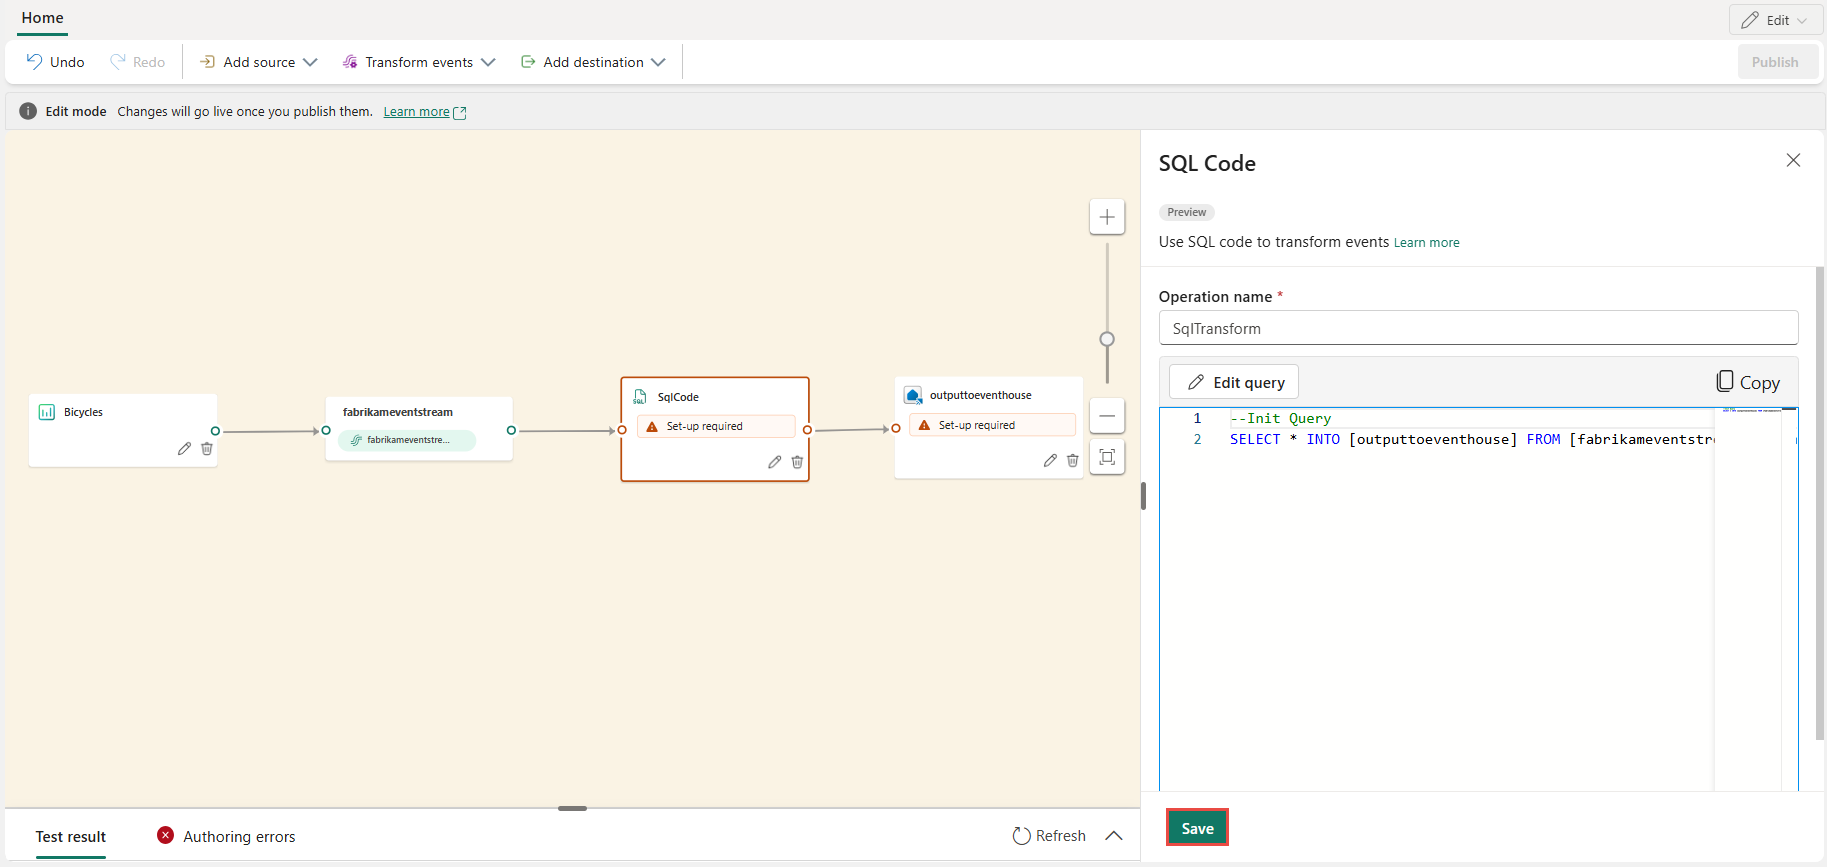Delete the Bicycles source node
Viewport: 1827px width, 867px height.
pyautogui.click(x=207, y=449)
